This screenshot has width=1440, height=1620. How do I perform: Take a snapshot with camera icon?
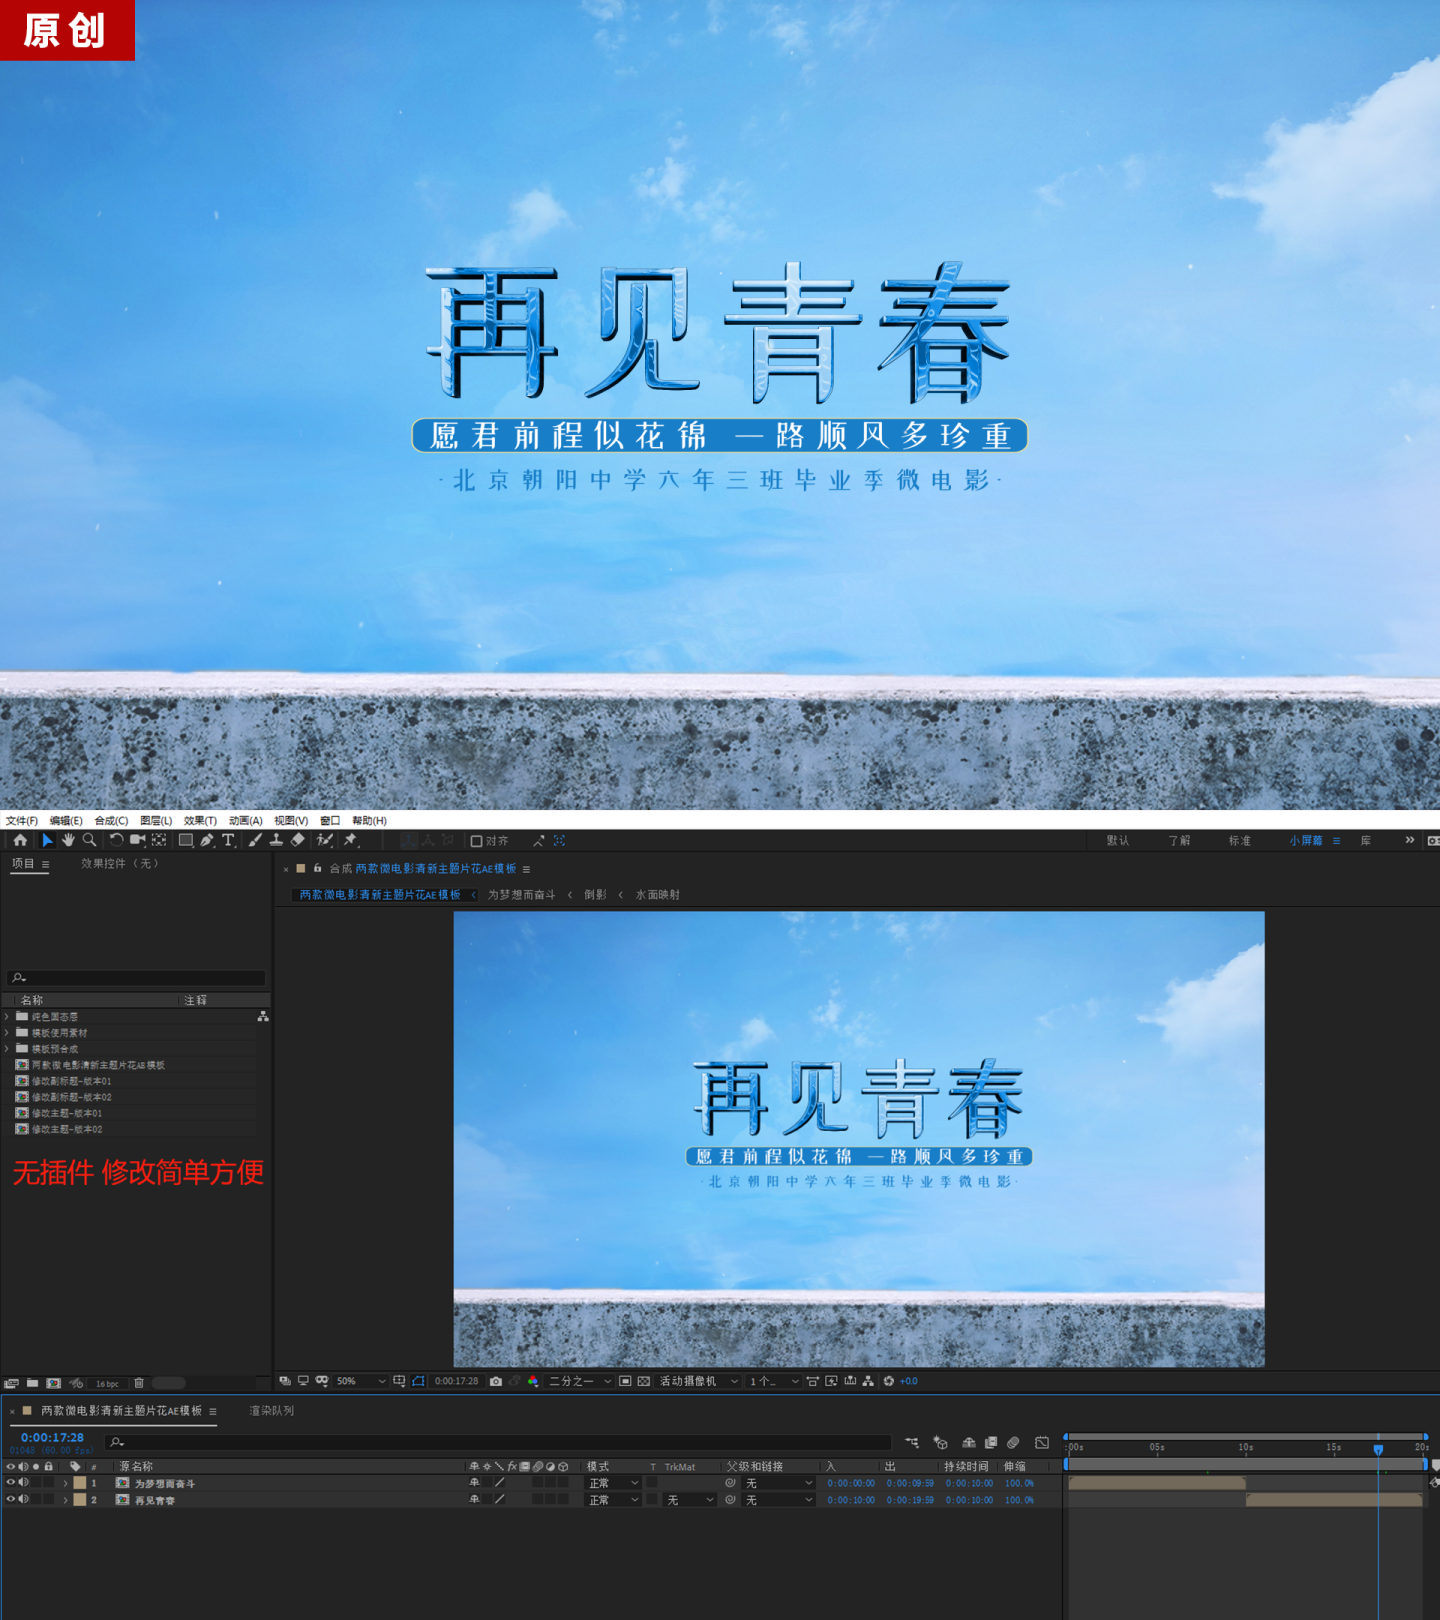point(496,1381)
